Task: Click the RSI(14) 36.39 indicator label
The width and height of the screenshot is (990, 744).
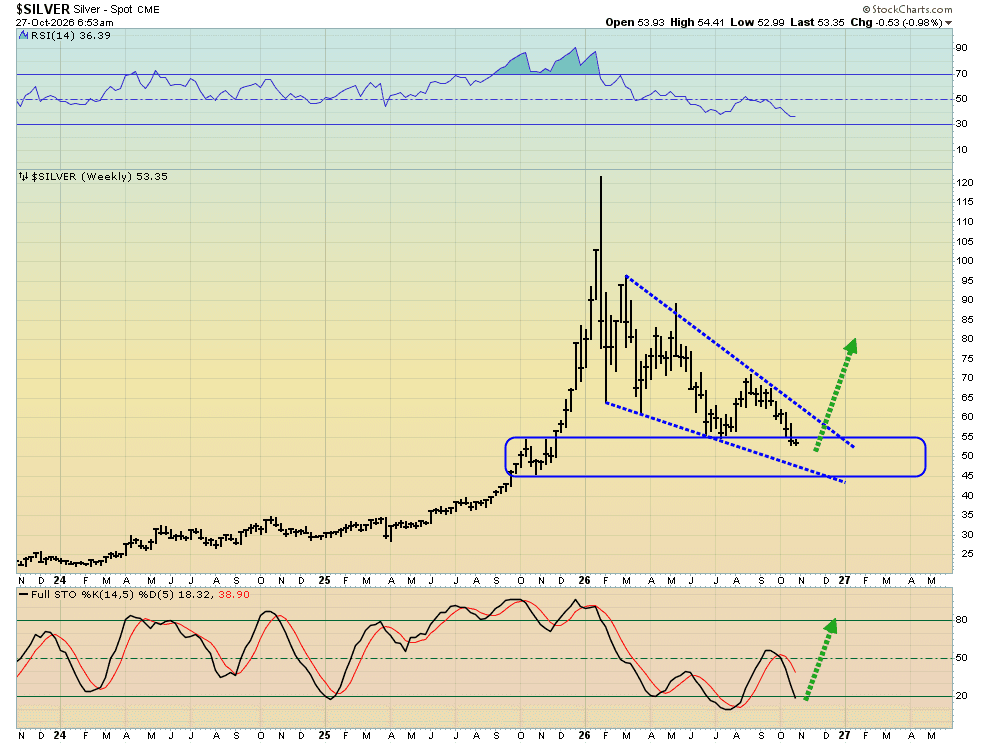Action: click(x=71, y=35)
